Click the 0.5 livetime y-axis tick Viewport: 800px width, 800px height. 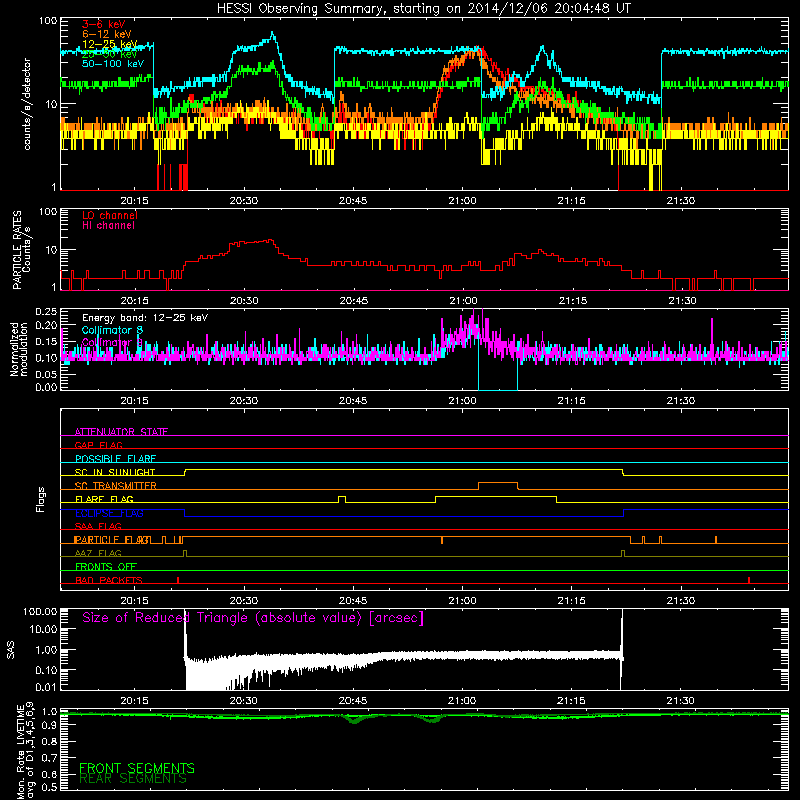coord(49,788)
